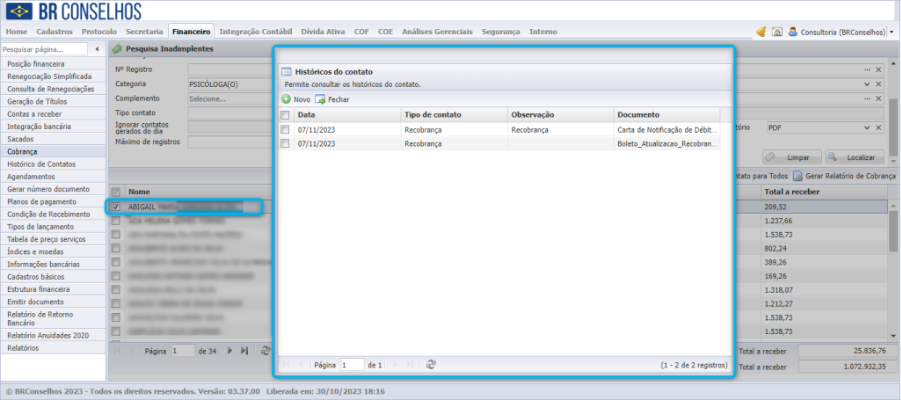Open the Segurança menu
Image resolution: width=901 pixels, height=400 pixels.
coord(500,32)
